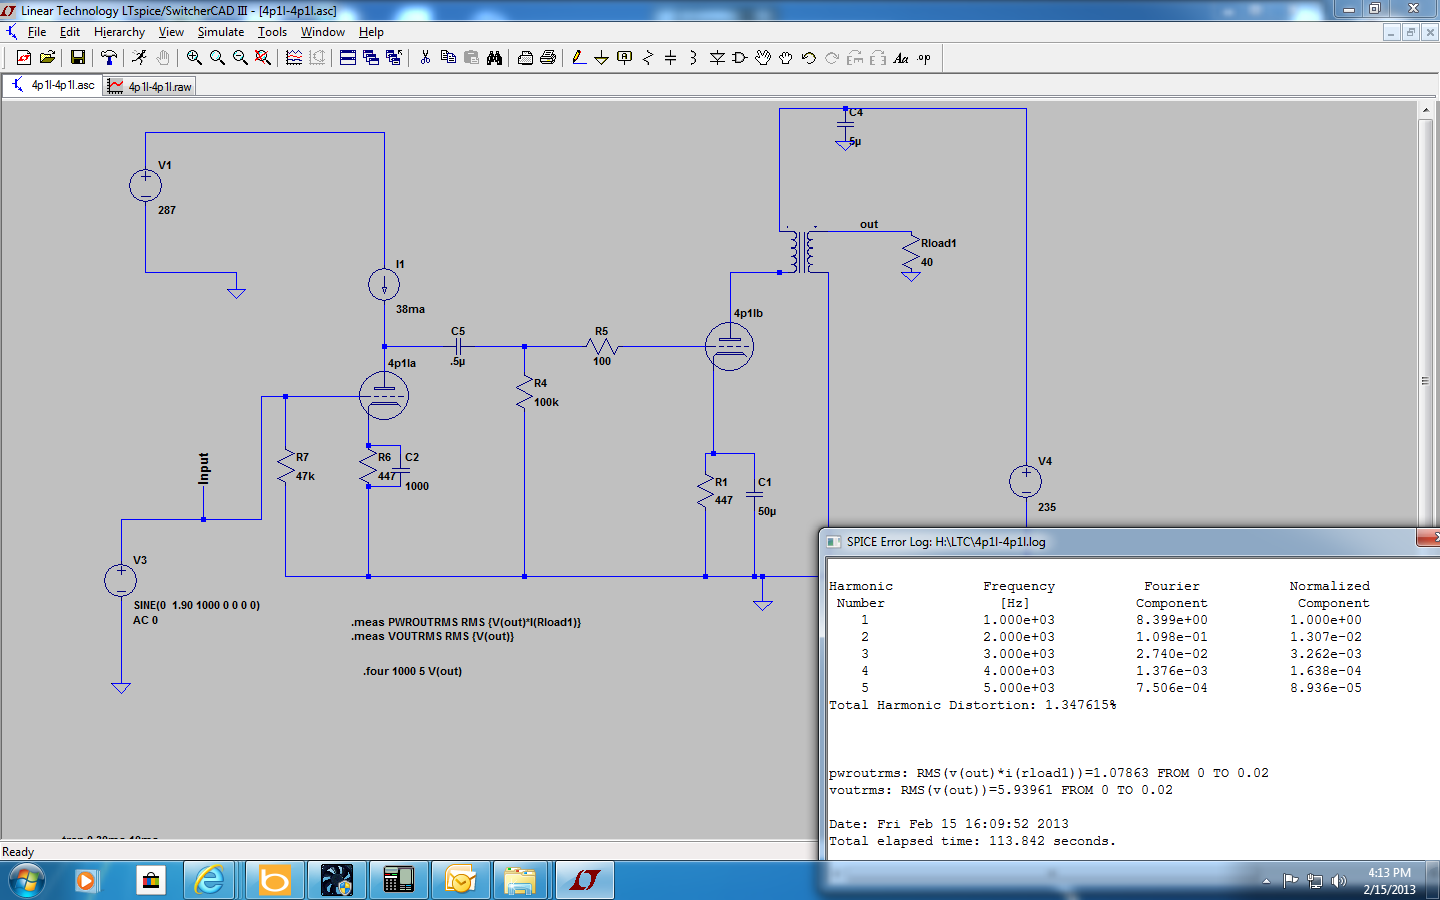Viewport: 1440px width, 900px height.
Task: Open the Component selector gate icon
Action: (x=740, y=58)
